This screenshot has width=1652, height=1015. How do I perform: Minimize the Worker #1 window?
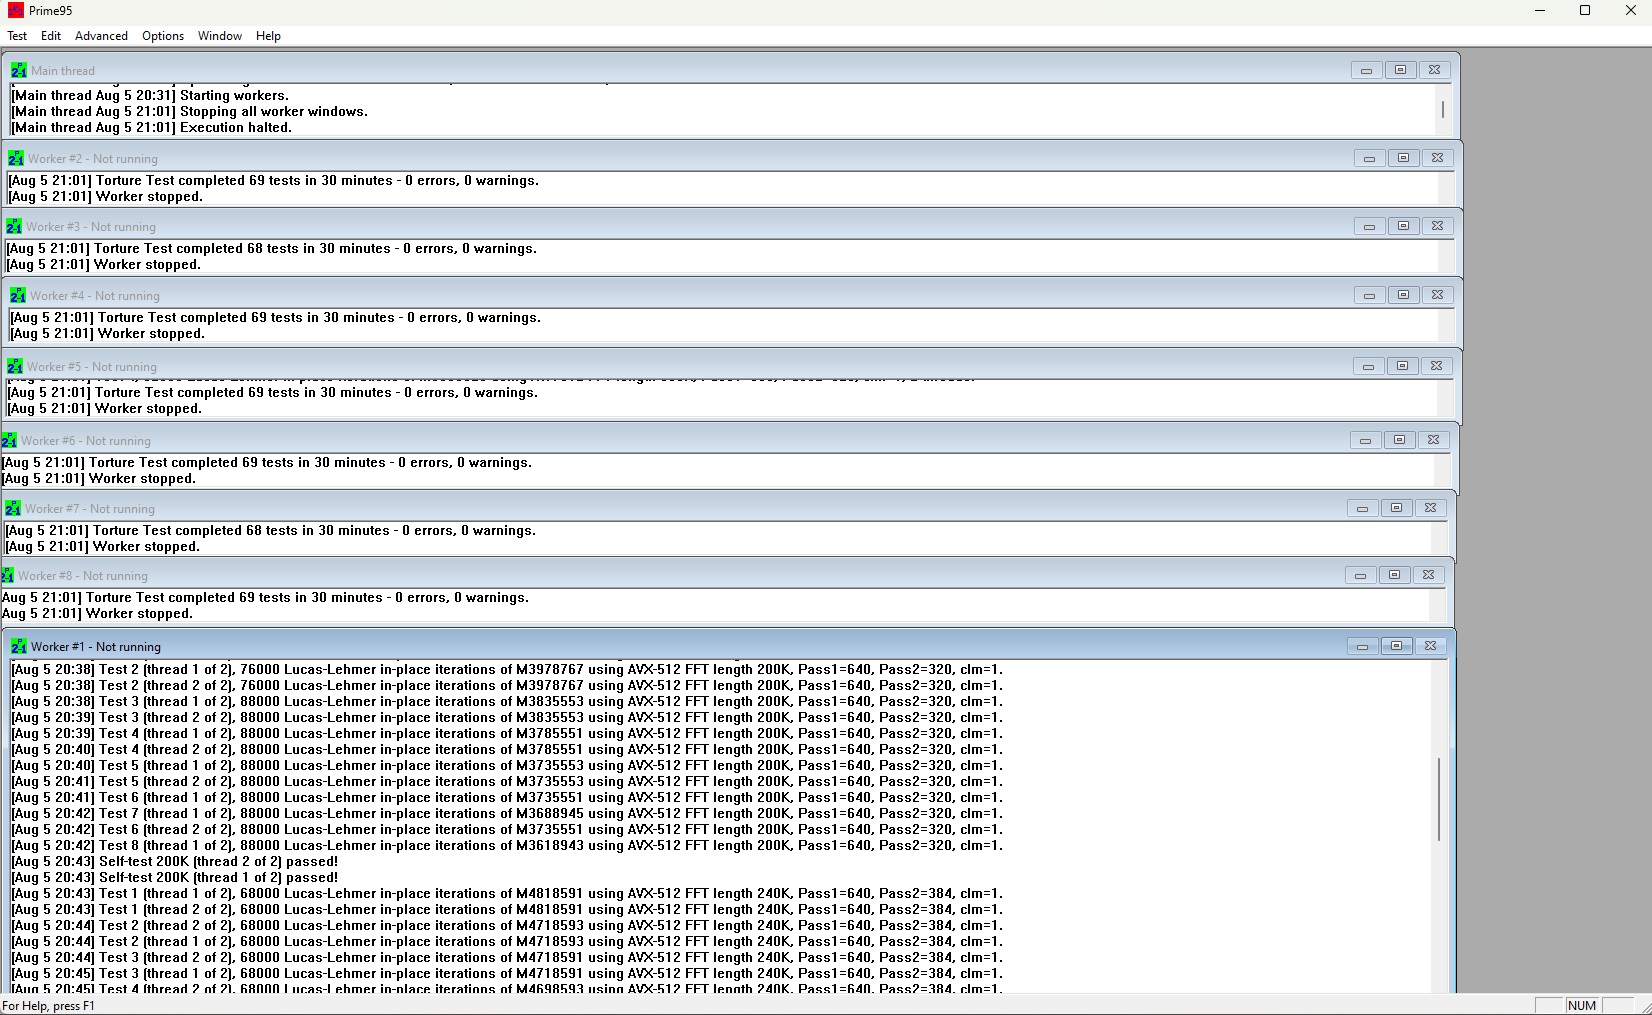coord(1362,646)
